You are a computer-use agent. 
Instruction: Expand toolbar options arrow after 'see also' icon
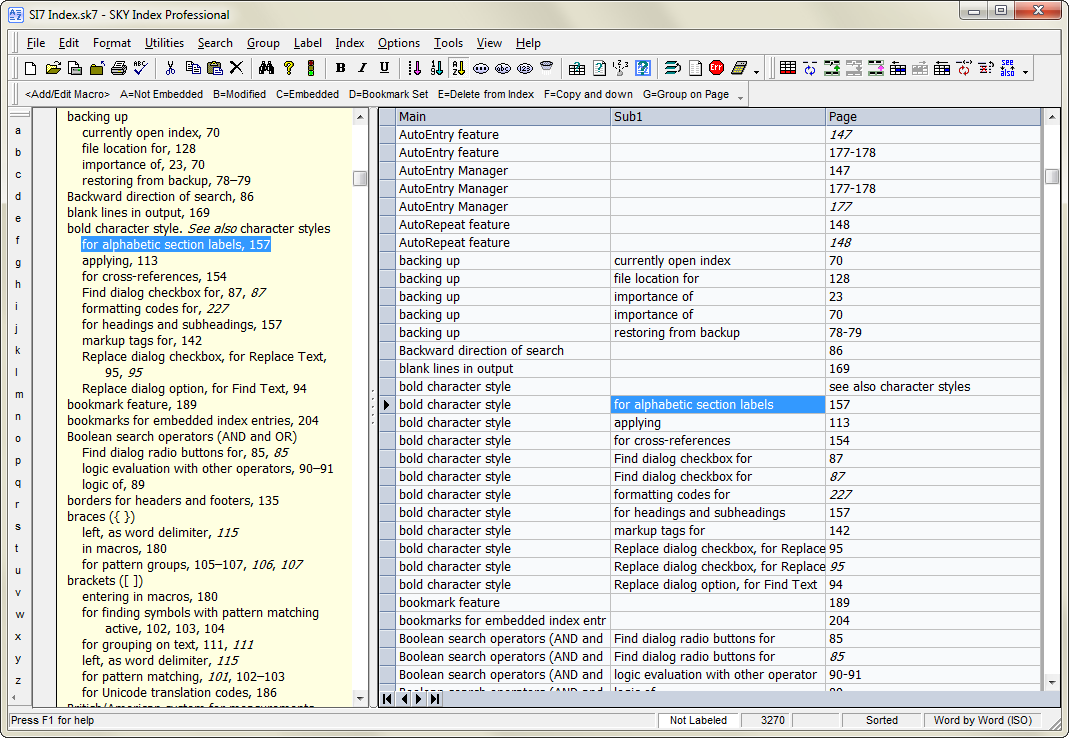[1025, 70]
